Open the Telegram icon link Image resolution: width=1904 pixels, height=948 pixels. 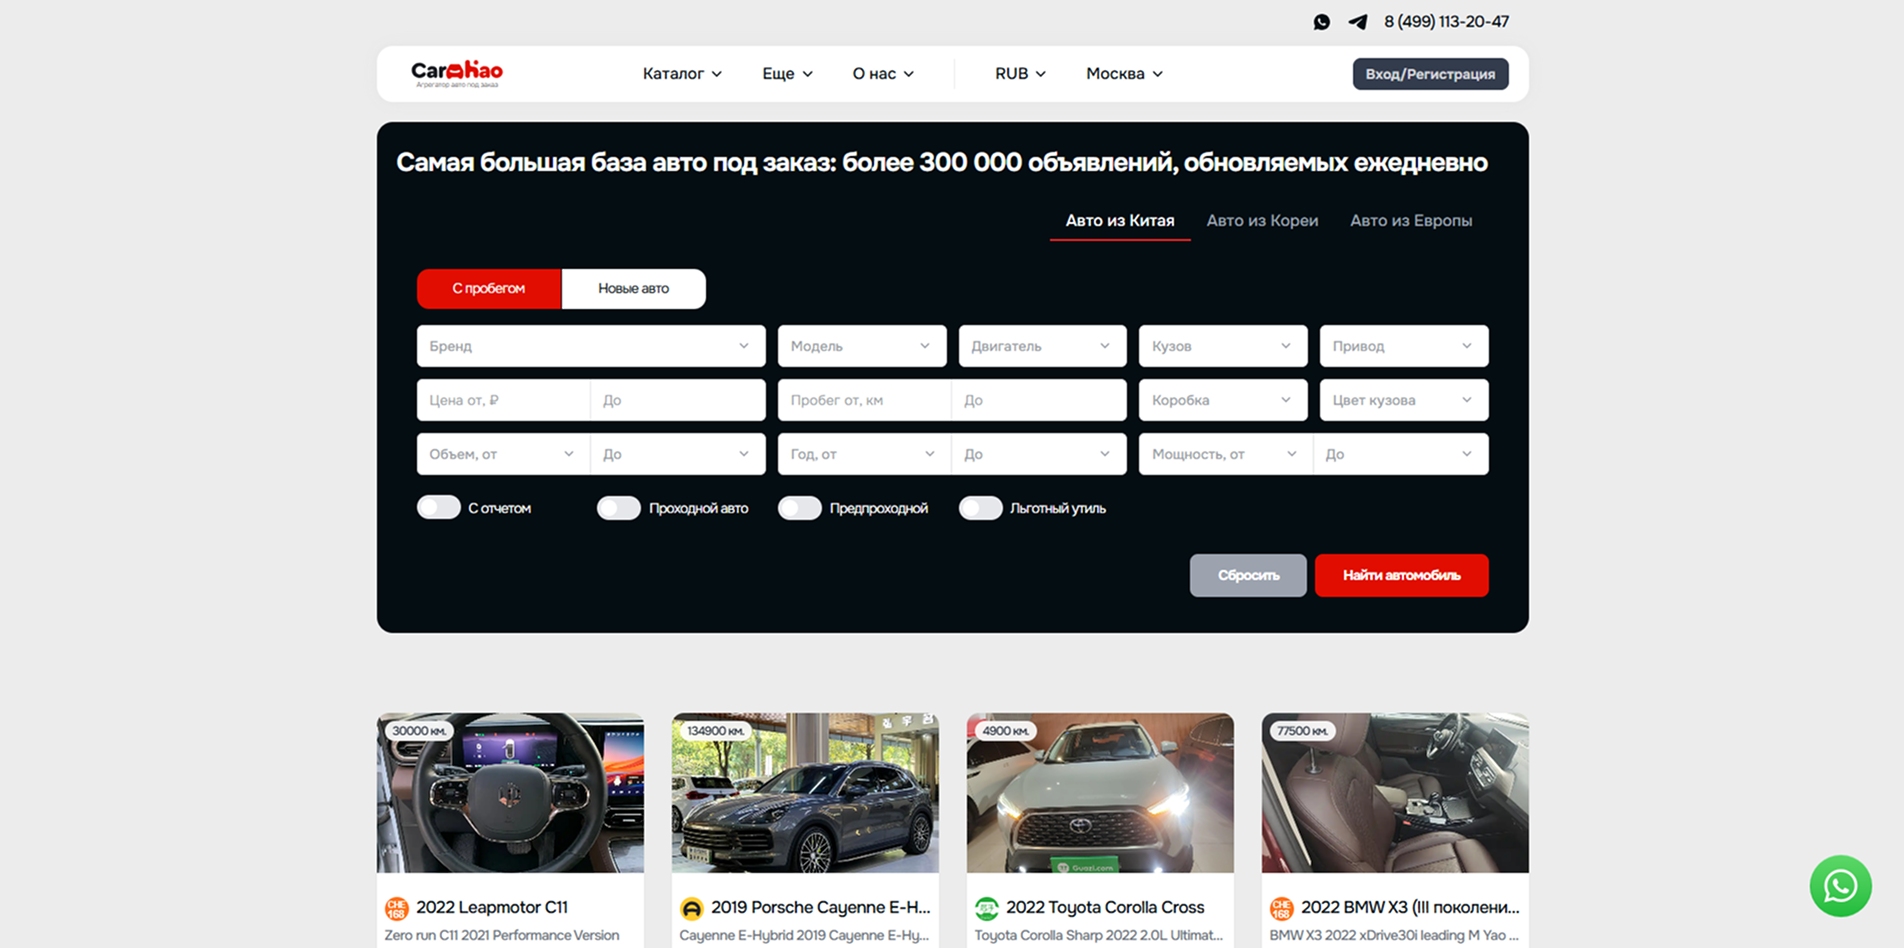1357,22
